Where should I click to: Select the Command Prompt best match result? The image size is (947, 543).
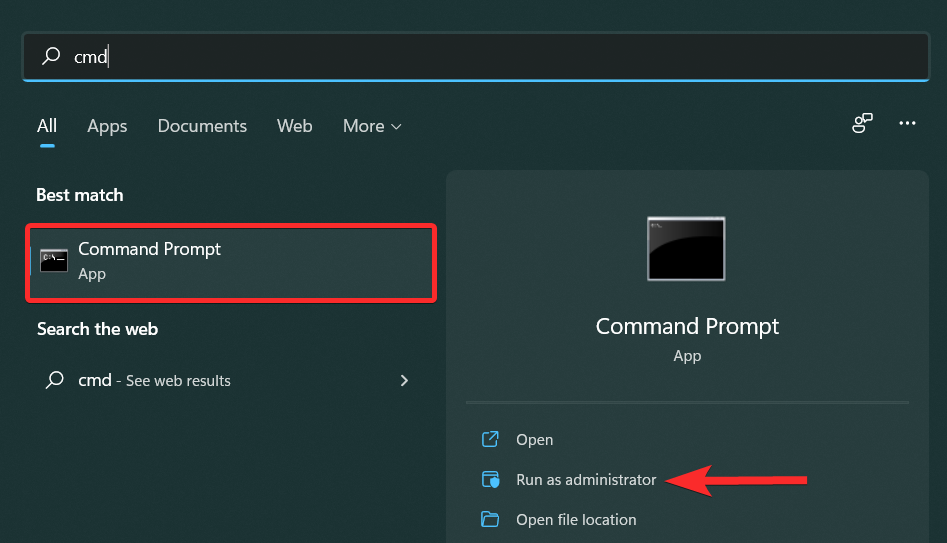(231, 261)
